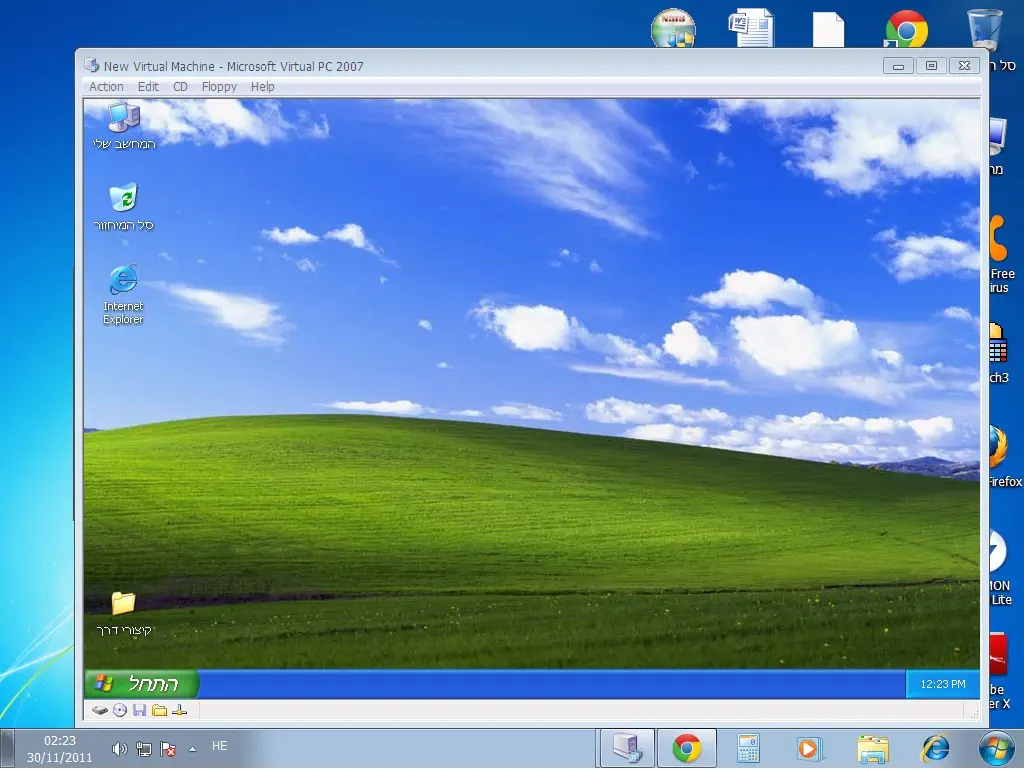Click the hard disk status icon
The width and height of the screenshot is (1024, 770).
100,710
